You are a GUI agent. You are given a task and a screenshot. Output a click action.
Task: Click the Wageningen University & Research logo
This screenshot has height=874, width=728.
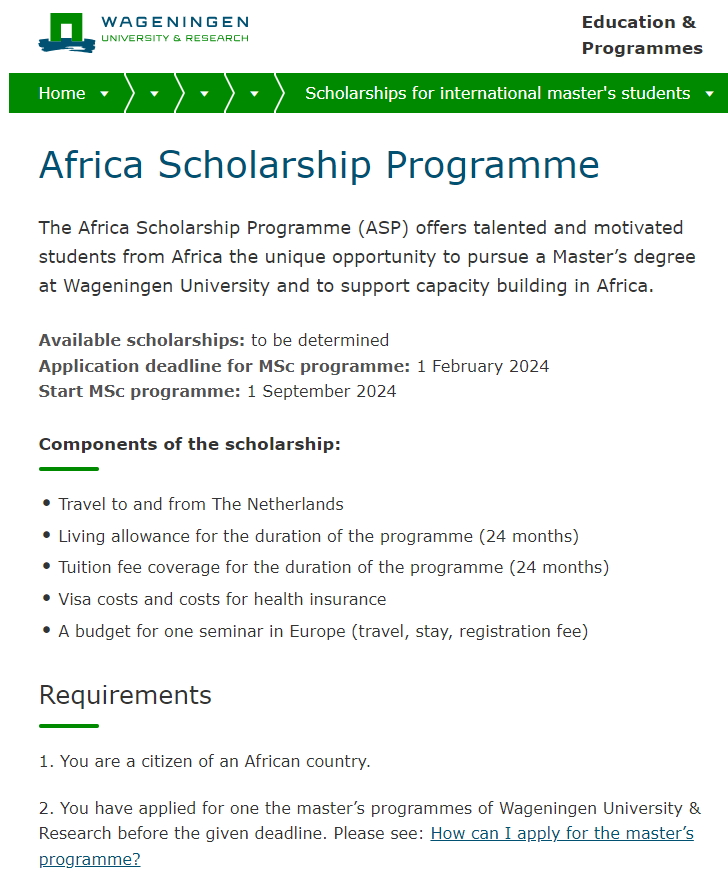143,31
